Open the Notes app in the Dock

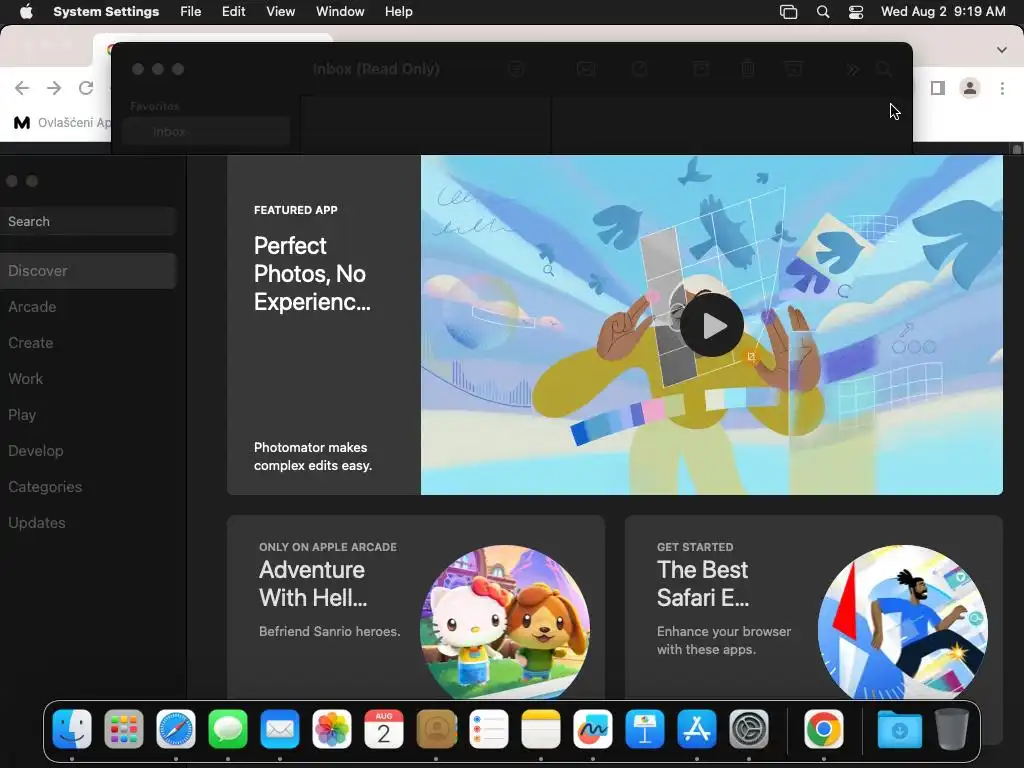(541, 729)
